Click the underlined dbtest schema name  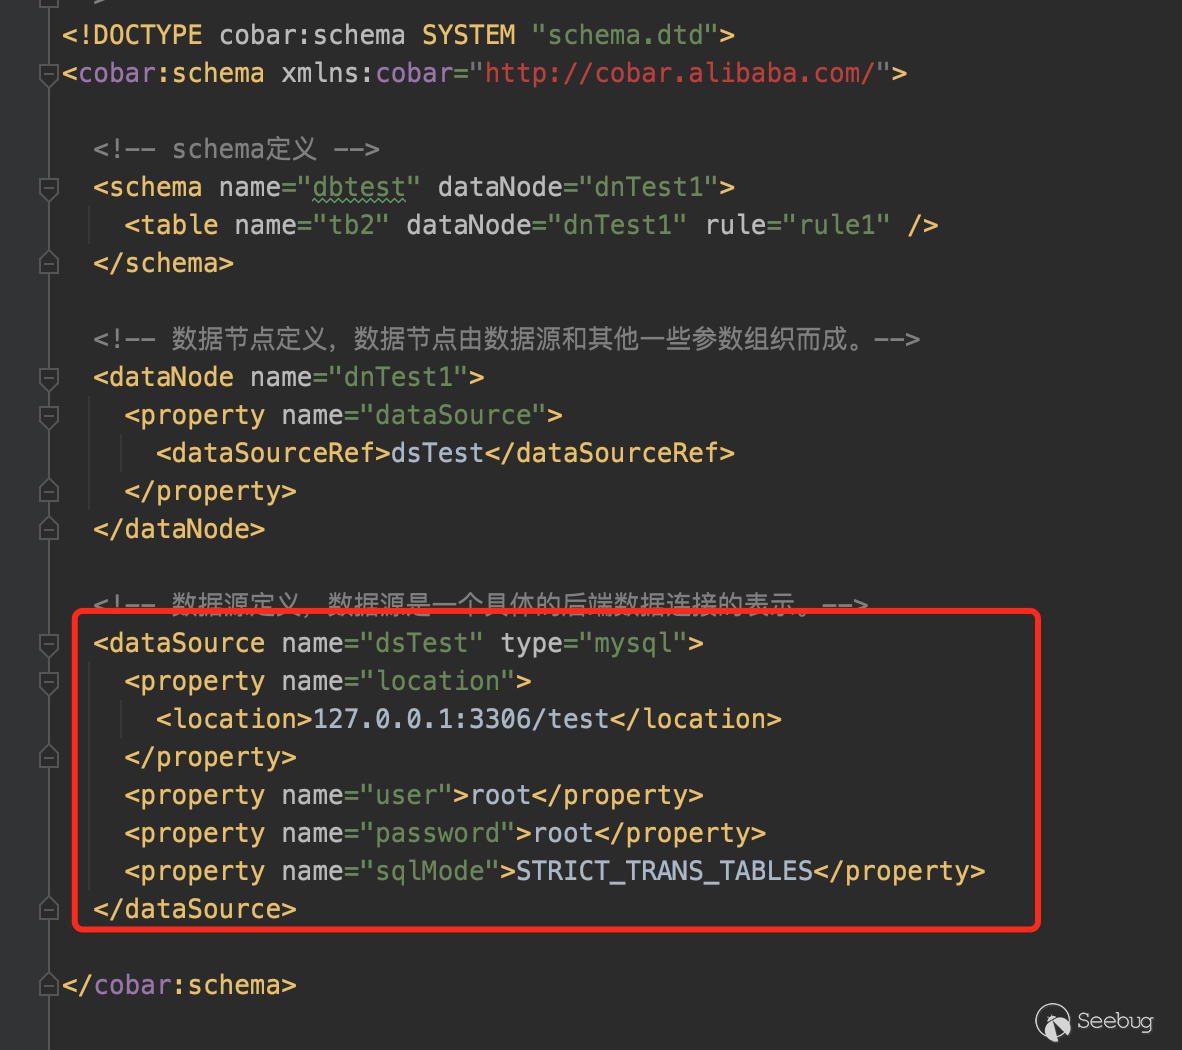click(x=359, y=188)
